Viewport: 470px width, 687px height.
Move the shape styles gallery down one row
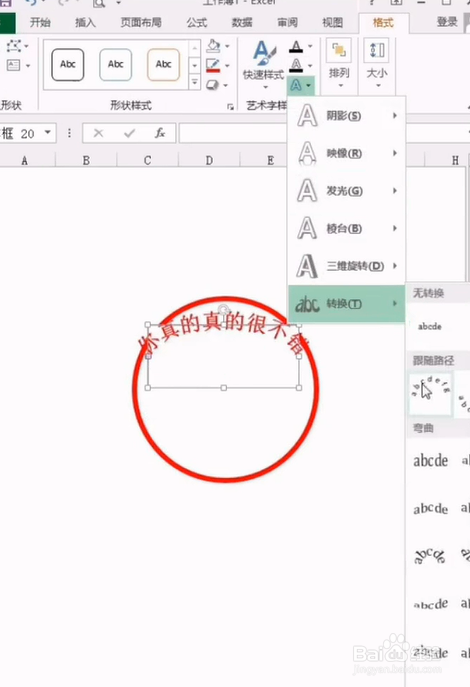(194, 66)
